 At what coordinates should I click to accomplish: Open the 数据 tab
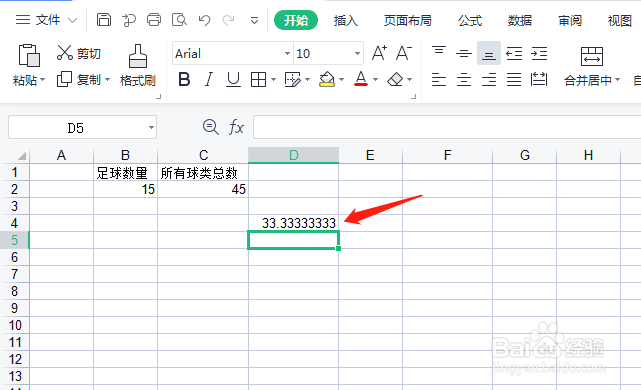520,20
